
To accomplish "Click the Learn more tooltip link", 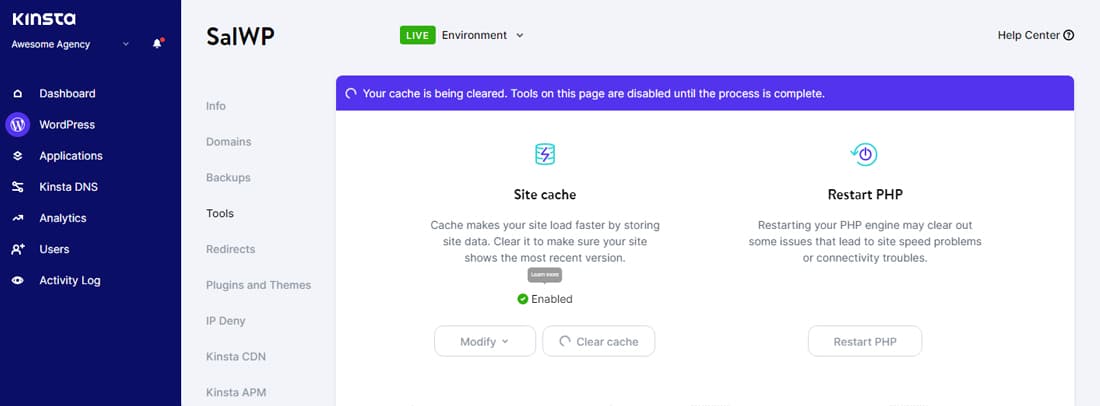I will tap(545, 274).
